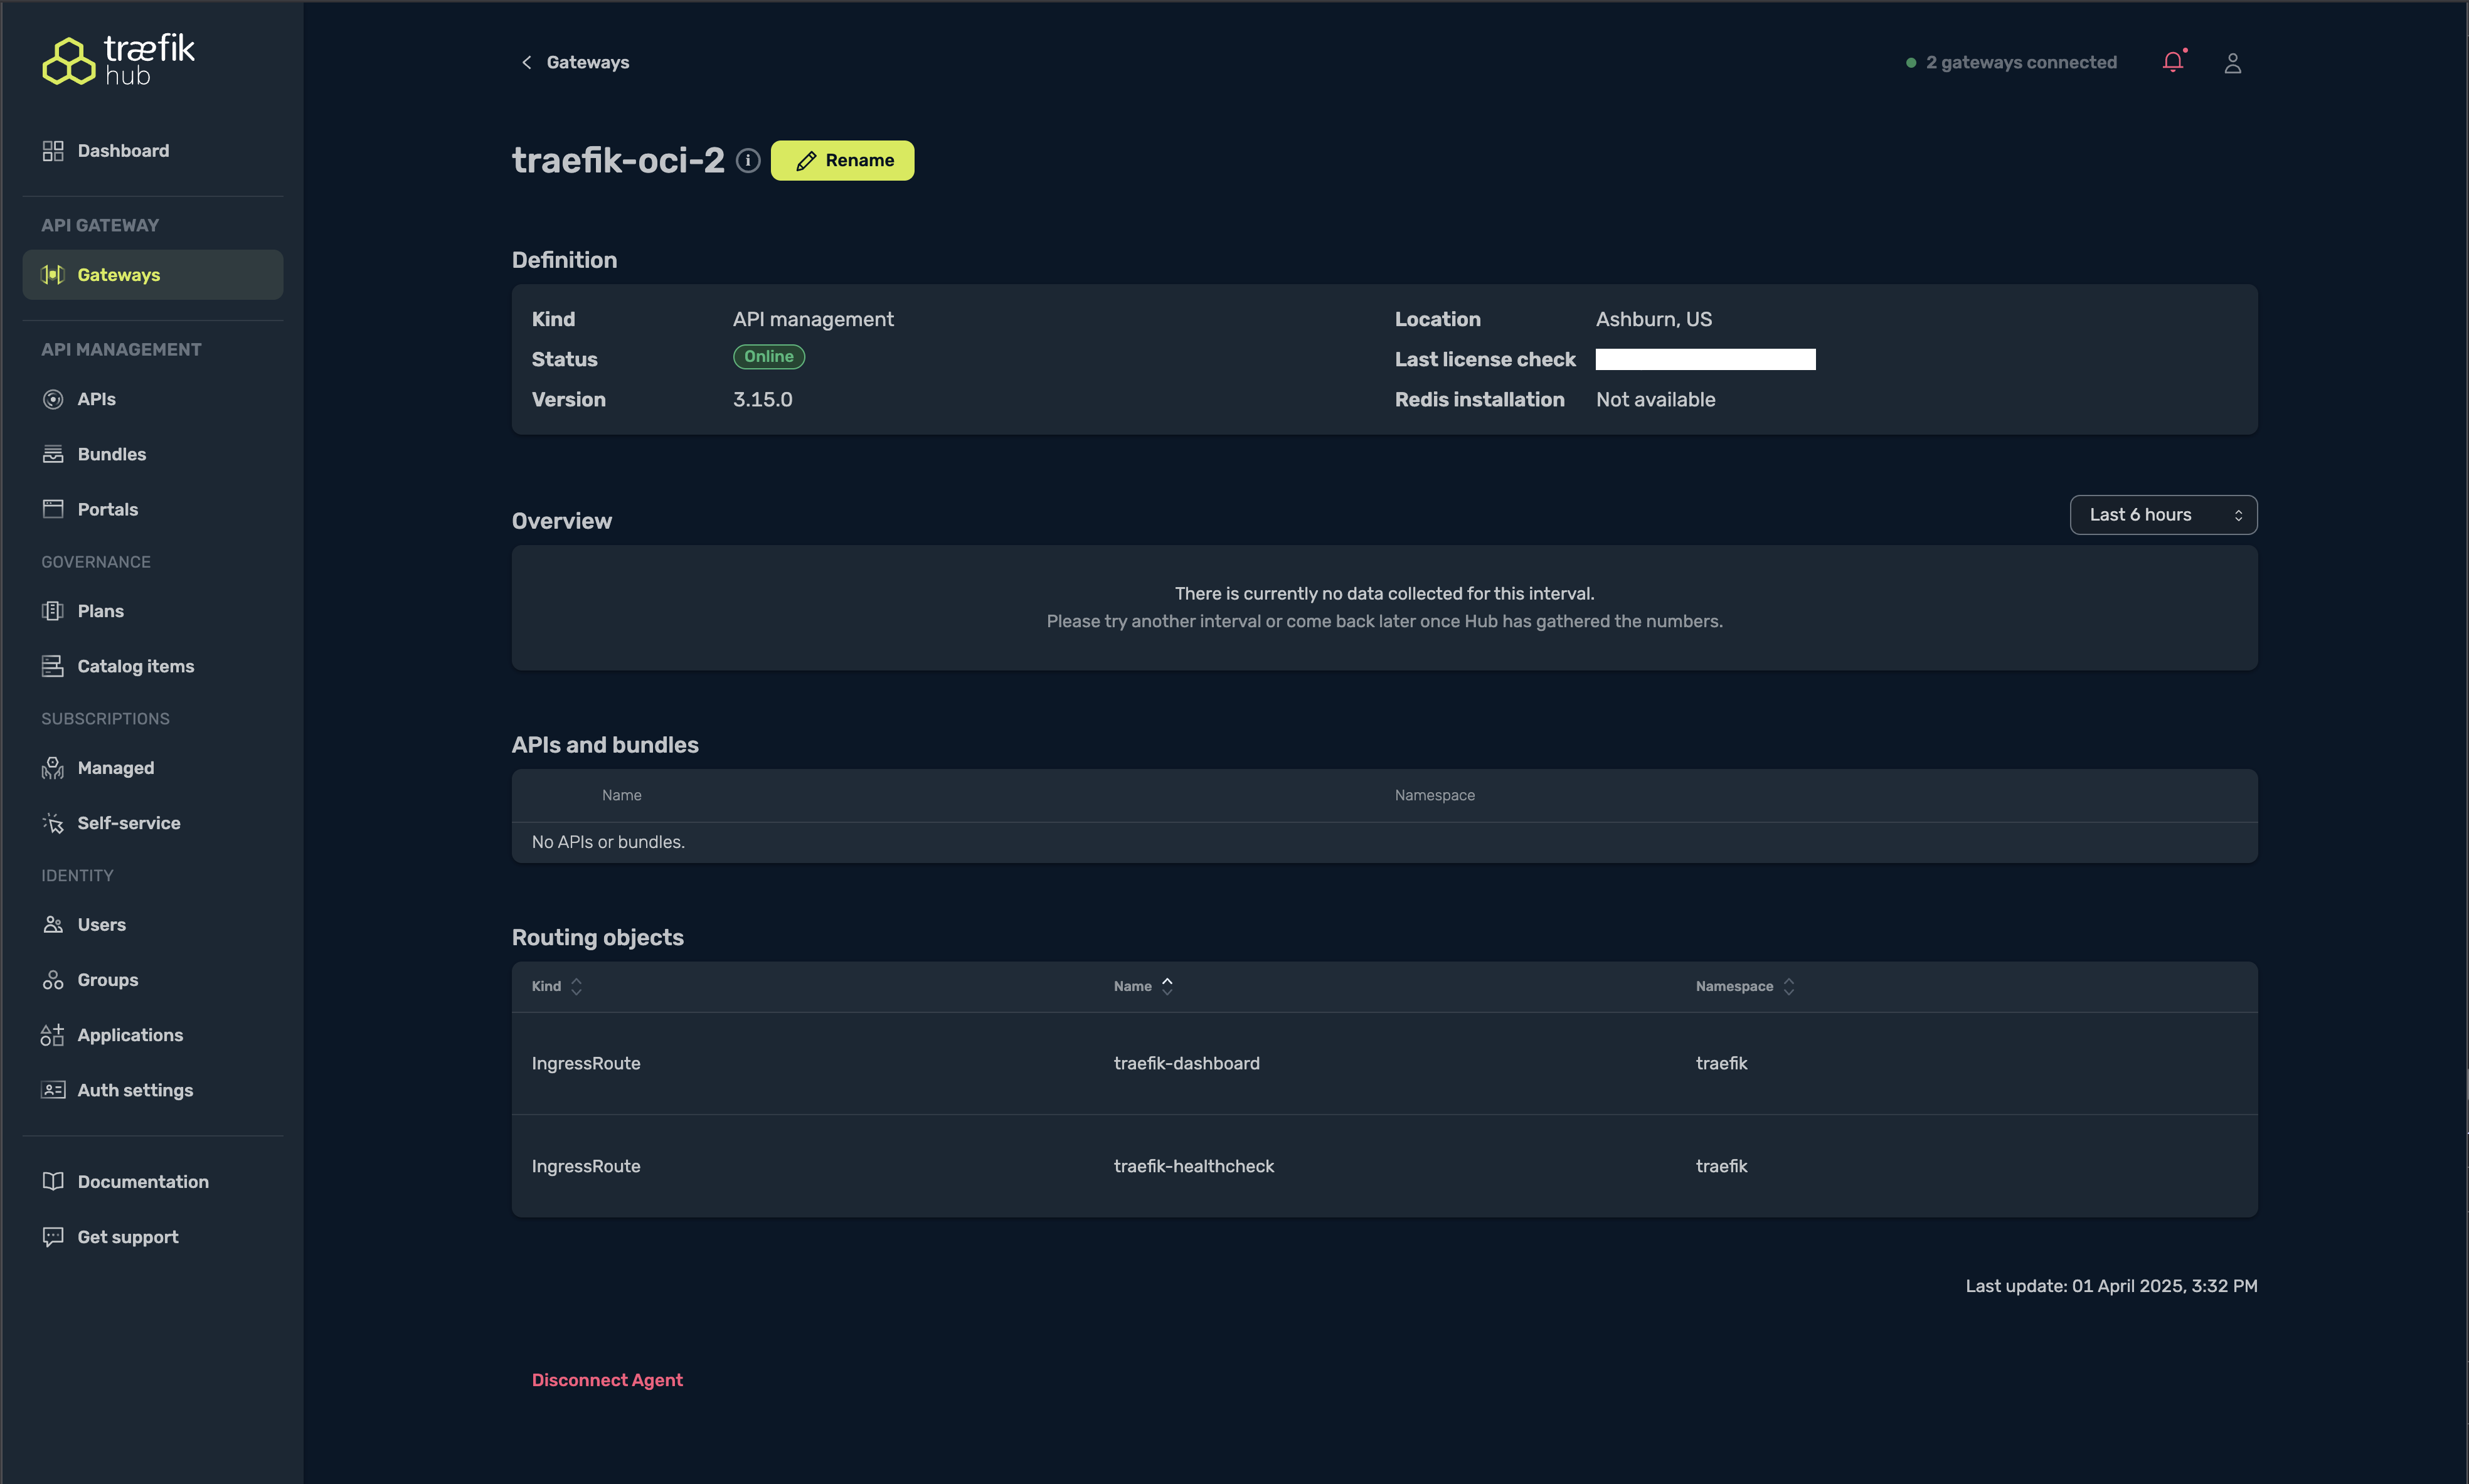This screenshot has width=2469, height=1484.
Task: Click the Dashboard grid icon in sidebar
Action: click(x=53, y=151)
